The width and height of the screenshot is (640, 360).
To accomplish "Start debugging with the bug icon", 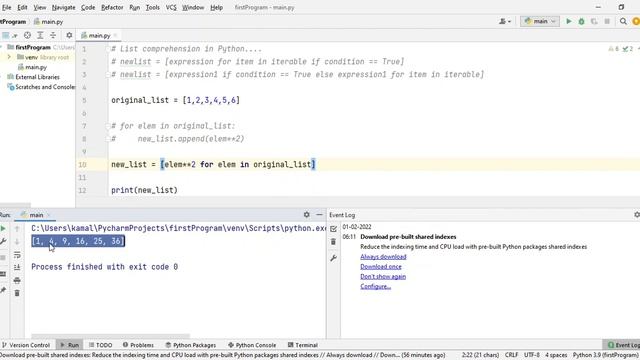I will (x=581, y=21).
